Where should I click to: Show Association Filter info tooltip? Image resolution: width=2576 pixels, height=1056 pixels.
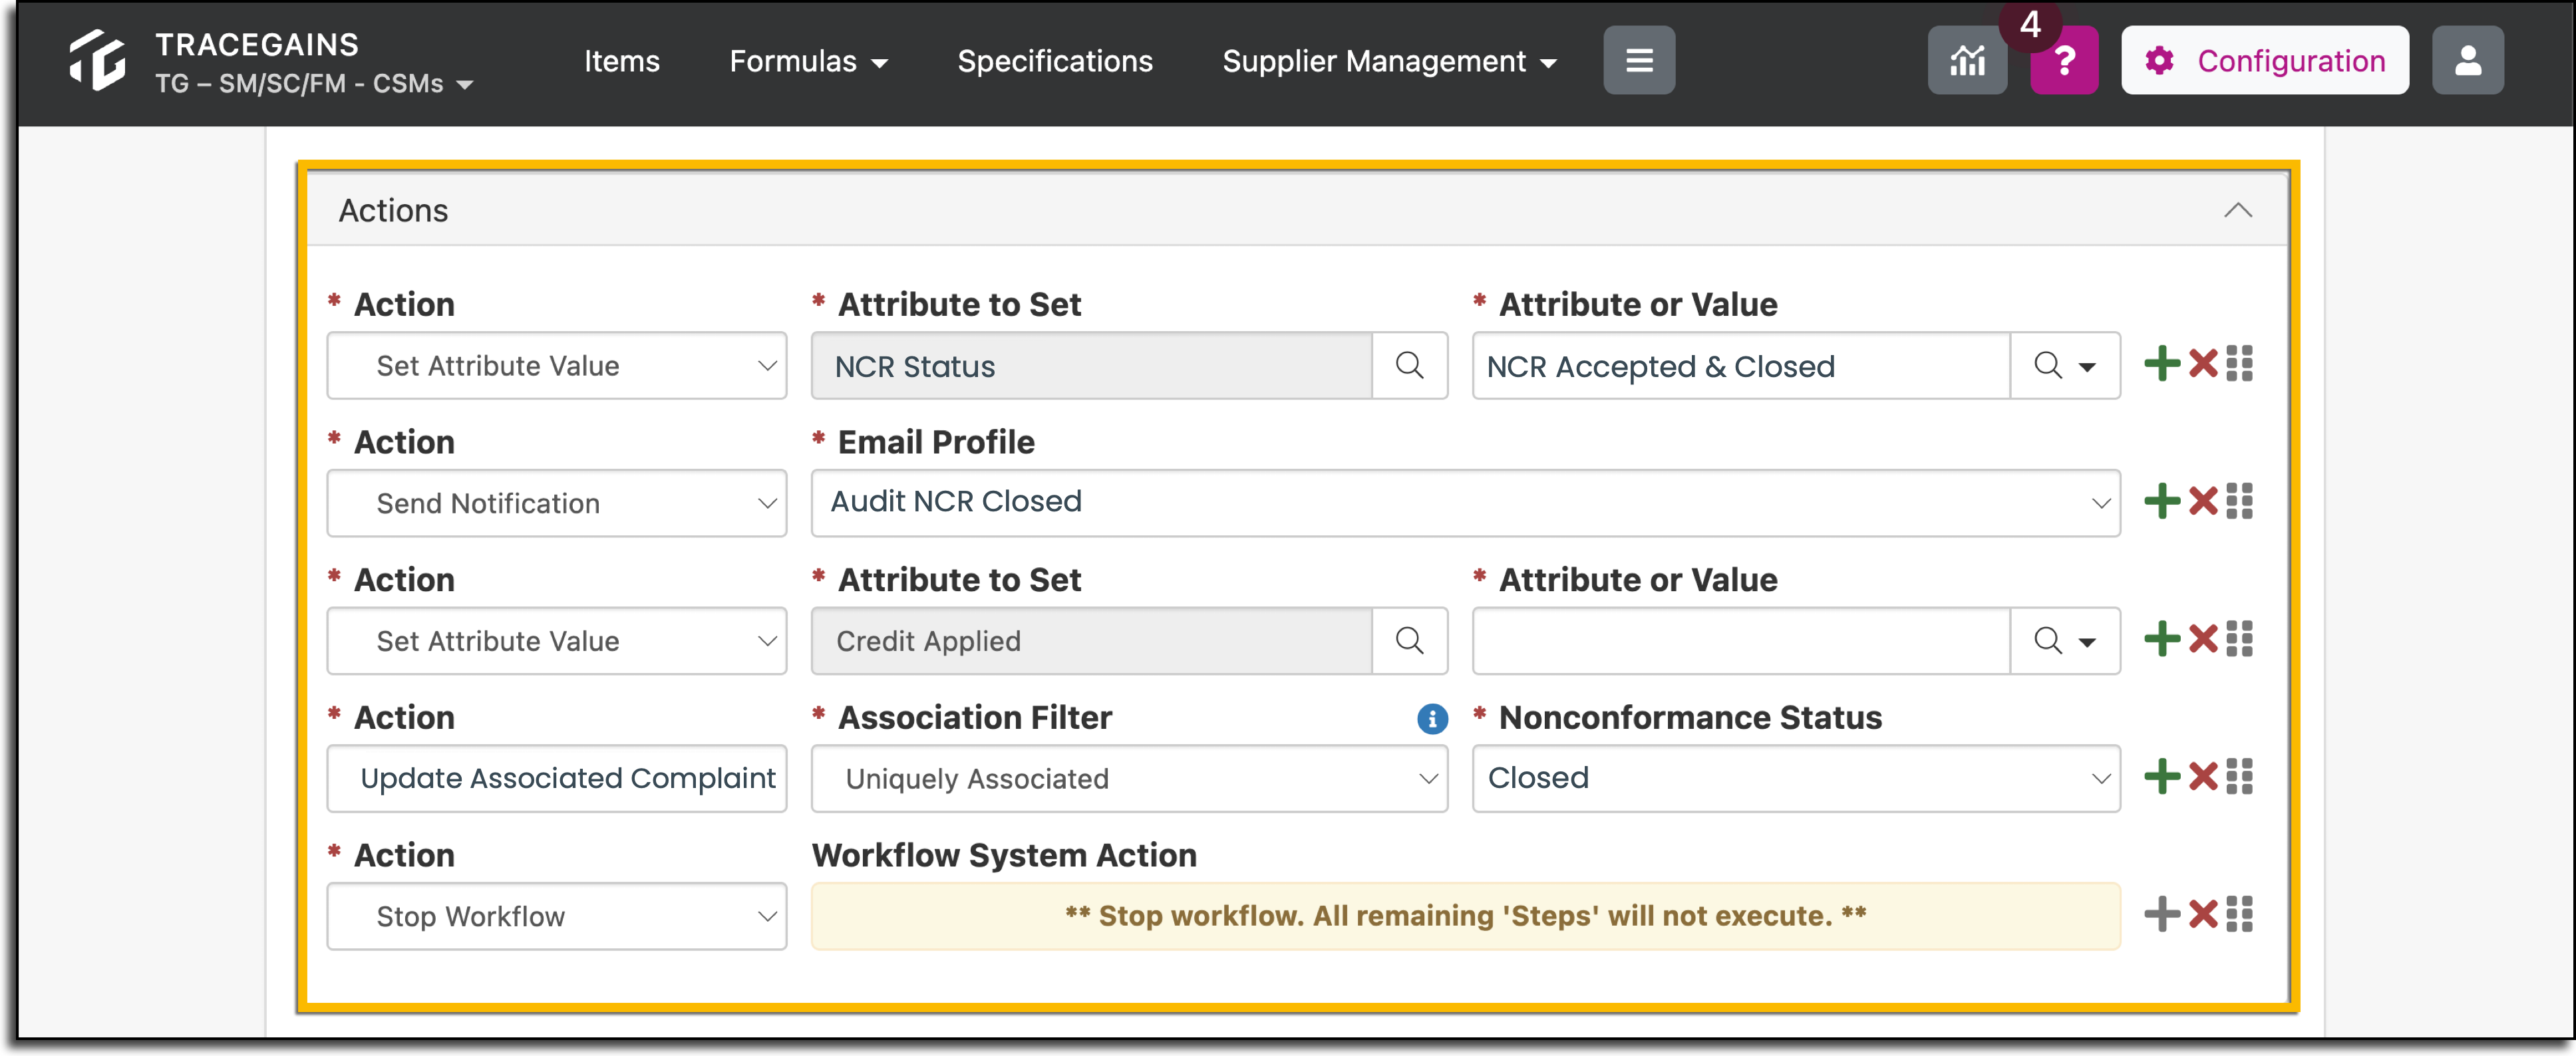[1432, 718]
